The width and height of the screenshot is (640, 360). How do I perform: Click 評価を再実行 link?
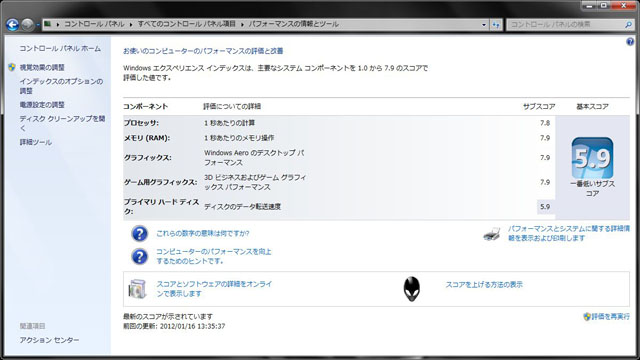coord(610,316)
